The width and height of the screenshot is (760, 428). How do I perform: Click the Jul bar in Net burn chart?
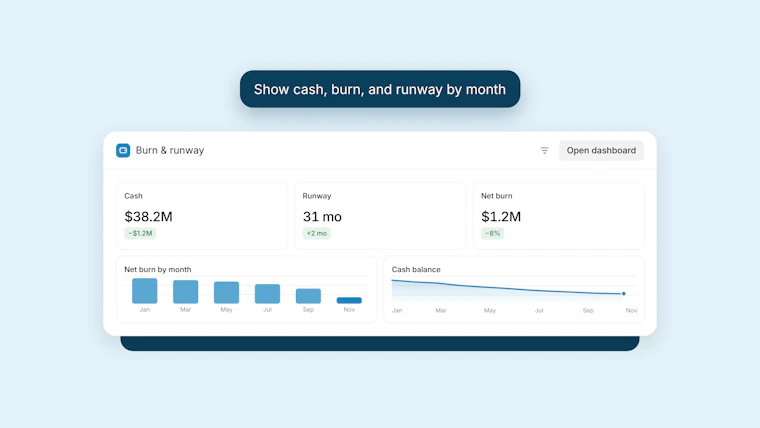point(268,294)
